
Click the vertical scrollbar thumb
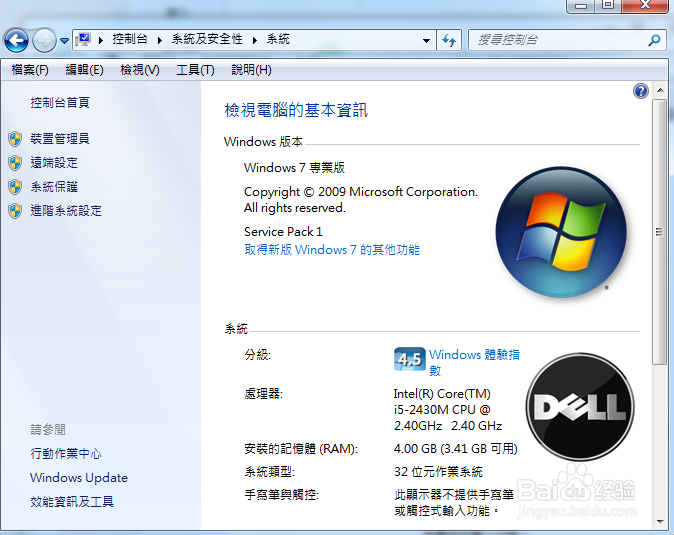click(x=659, y=232)
